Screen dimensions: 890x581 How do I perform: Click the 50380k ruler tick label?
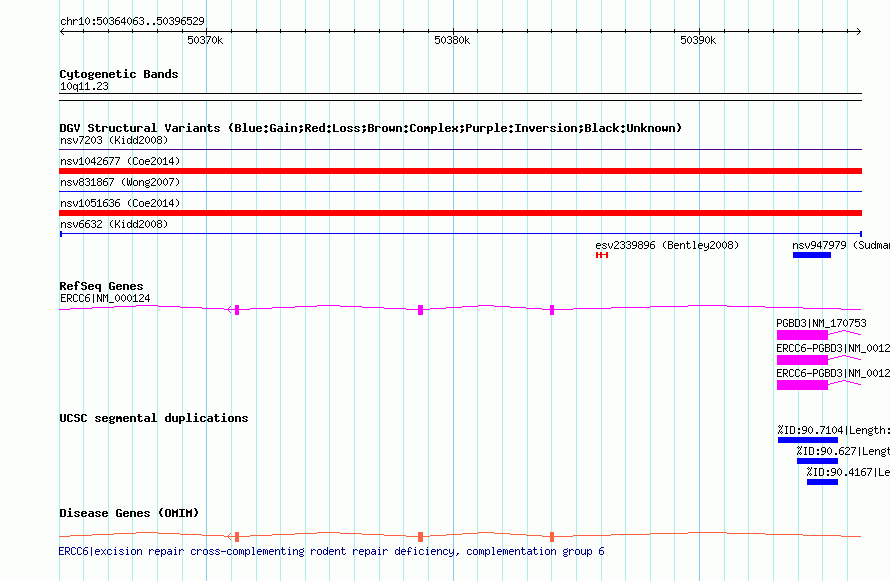pyautogui.click(x=452, y=40)
